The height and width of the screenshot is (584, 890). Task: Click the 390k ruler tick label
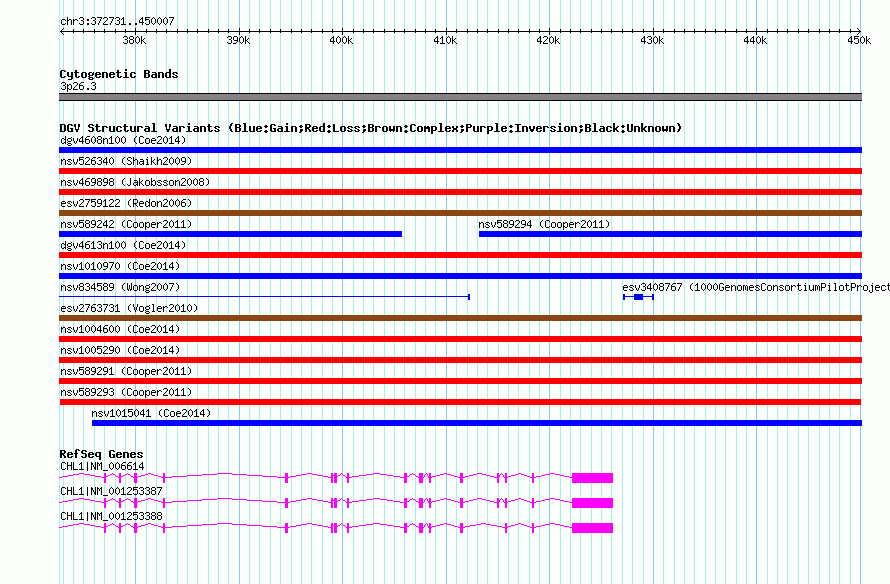point(238,40)
